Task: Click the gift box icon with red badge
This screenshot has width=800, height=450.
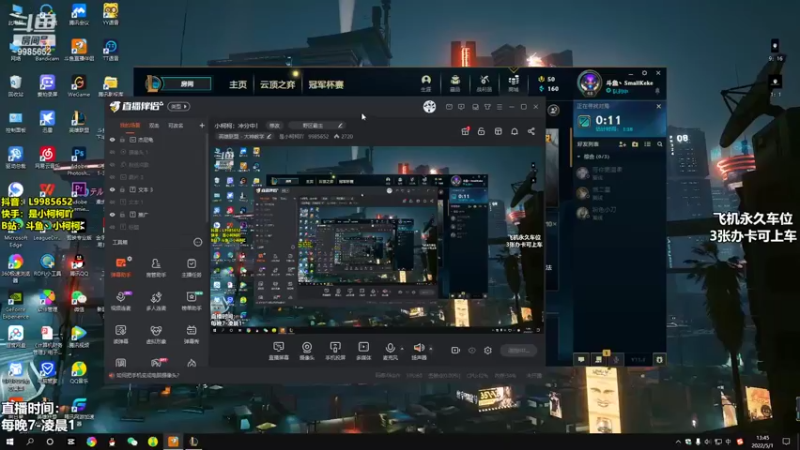Action: [465, 131]
